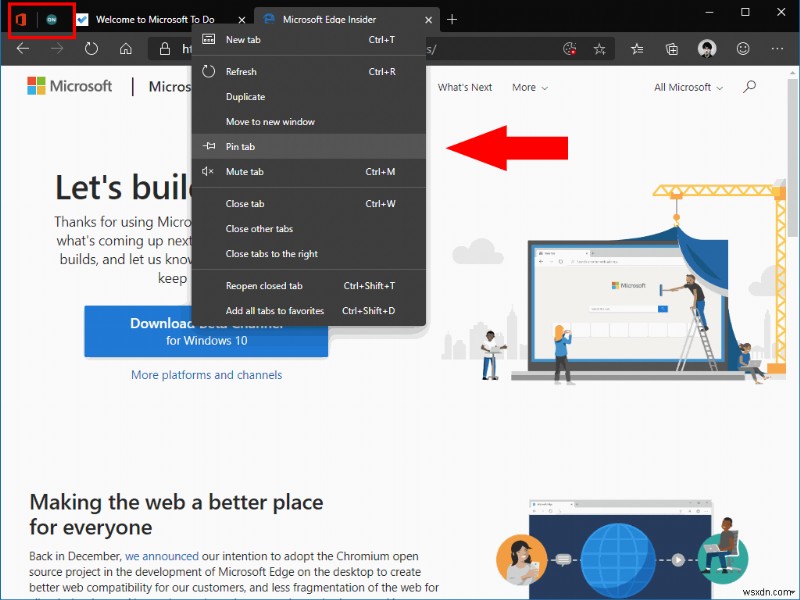Open the pinned Office tab

click(20, 19)
